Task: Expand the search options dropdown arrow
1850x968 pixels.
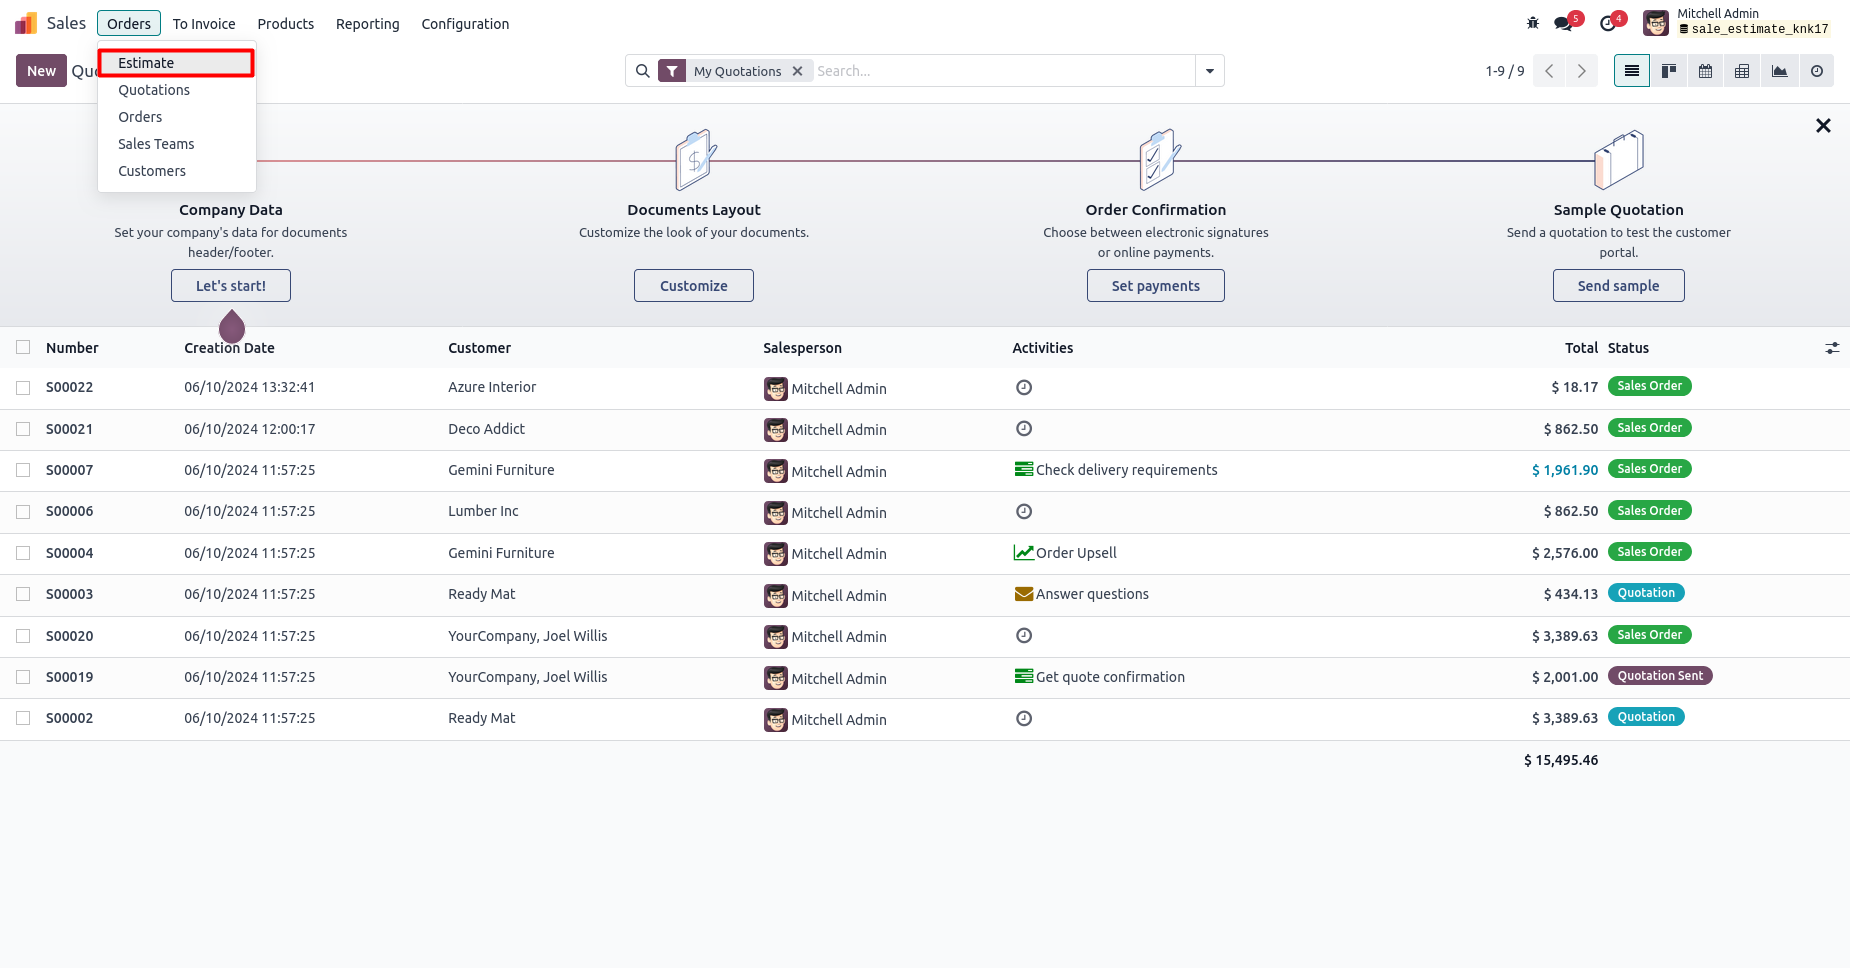Action: 1210,71
